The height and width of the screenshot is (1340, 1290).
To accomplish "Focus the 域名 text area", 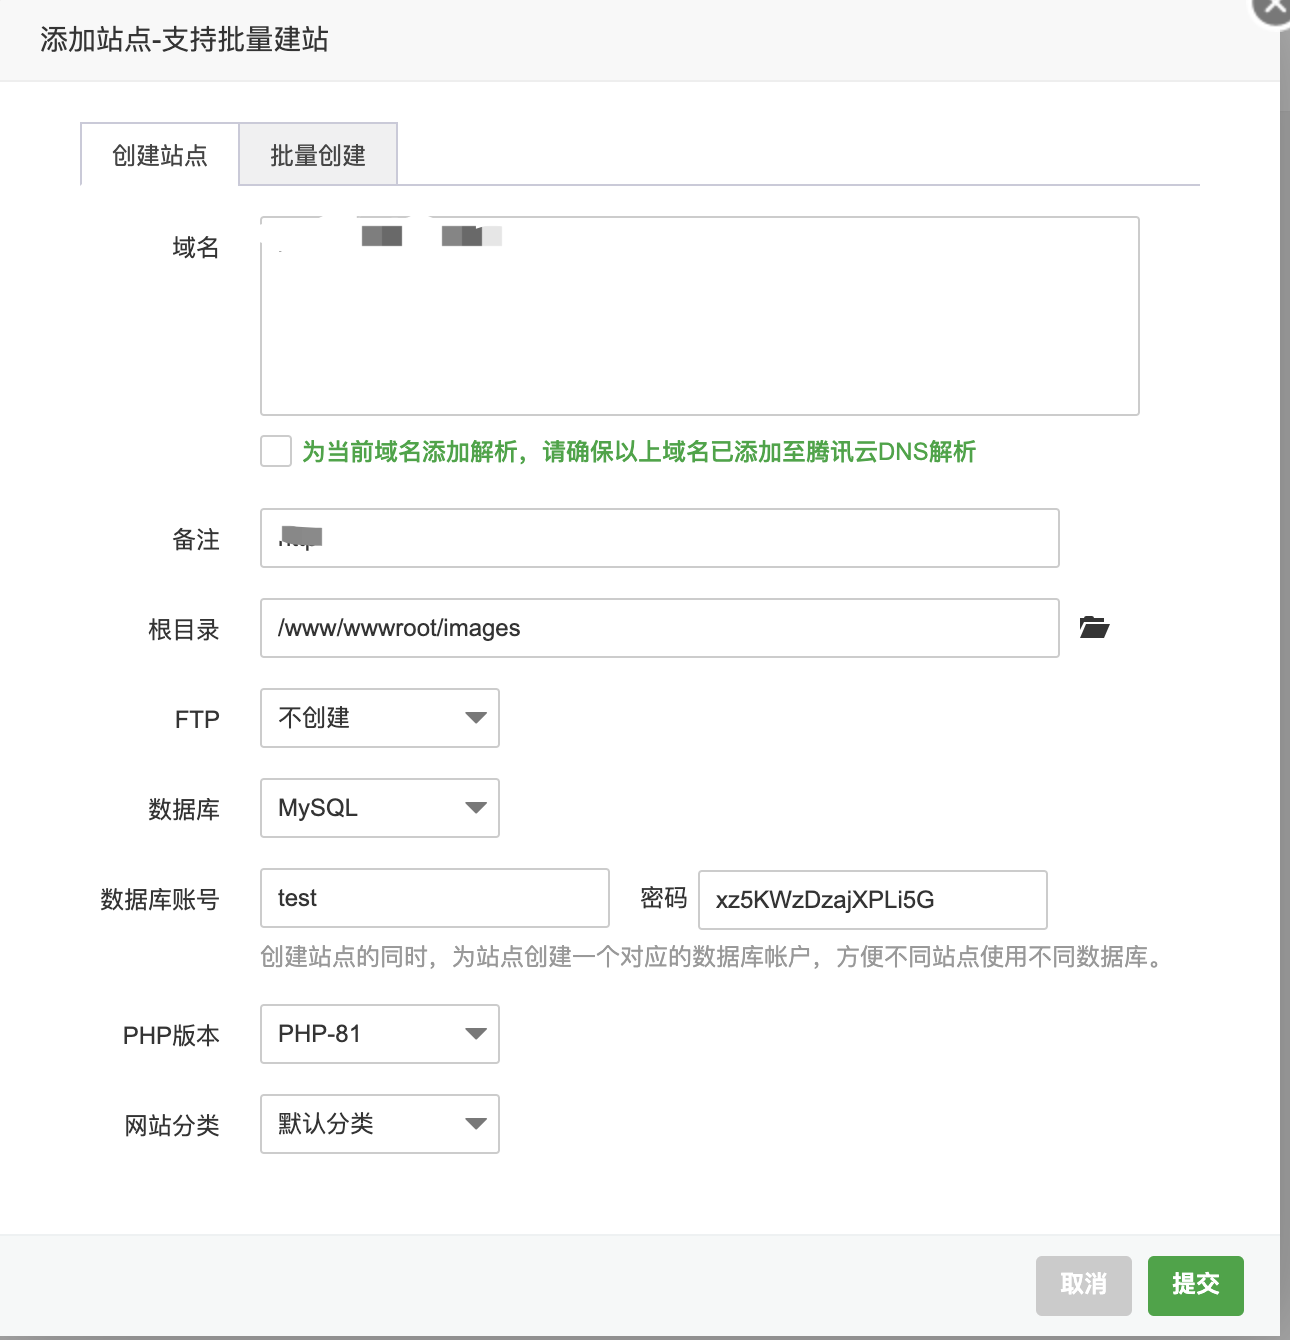I will click(x=700, y=330).
